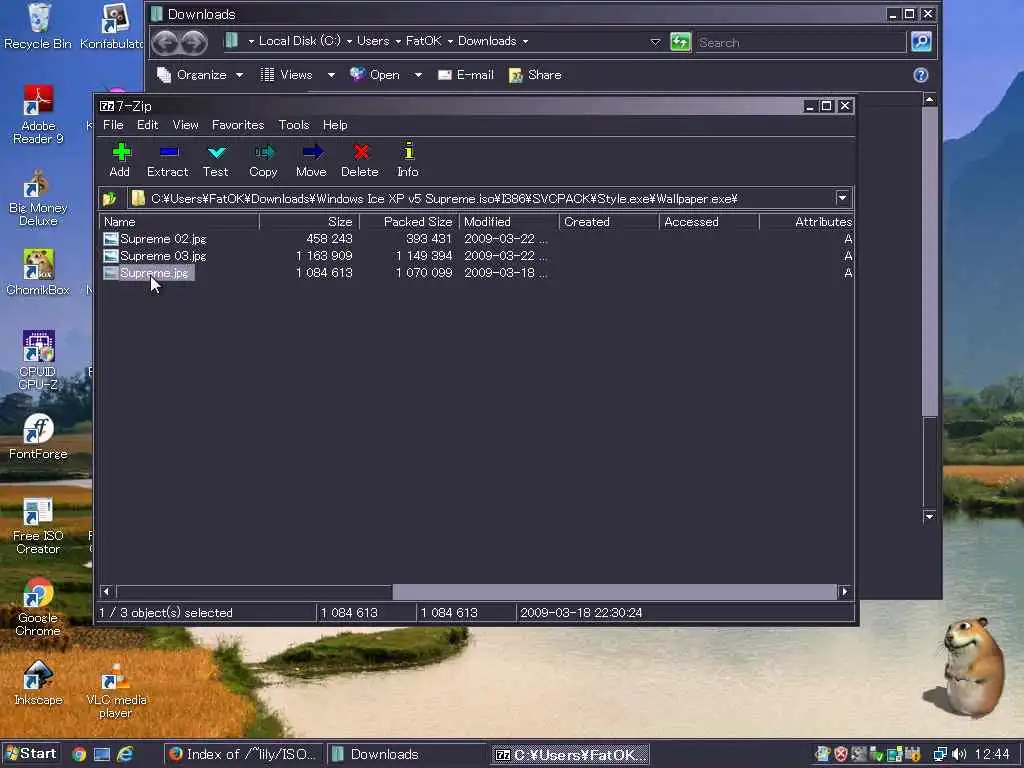
Task: Open FontForge desktop shortcut
Action: tap(38, 437)
